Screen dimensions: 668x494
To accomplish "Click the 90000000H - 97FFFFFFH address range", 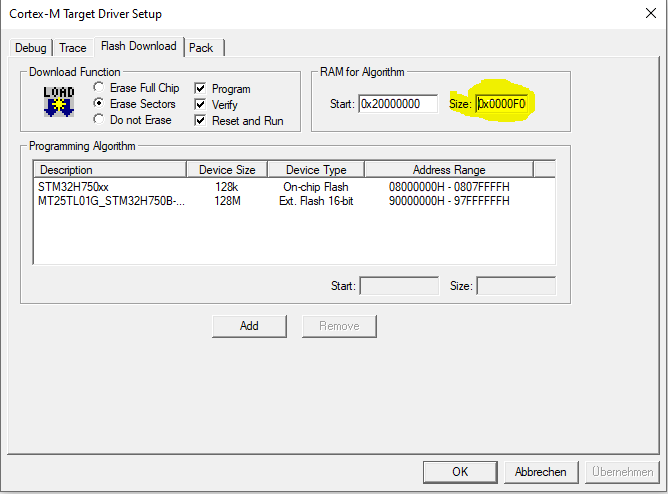I will [449, 201].
